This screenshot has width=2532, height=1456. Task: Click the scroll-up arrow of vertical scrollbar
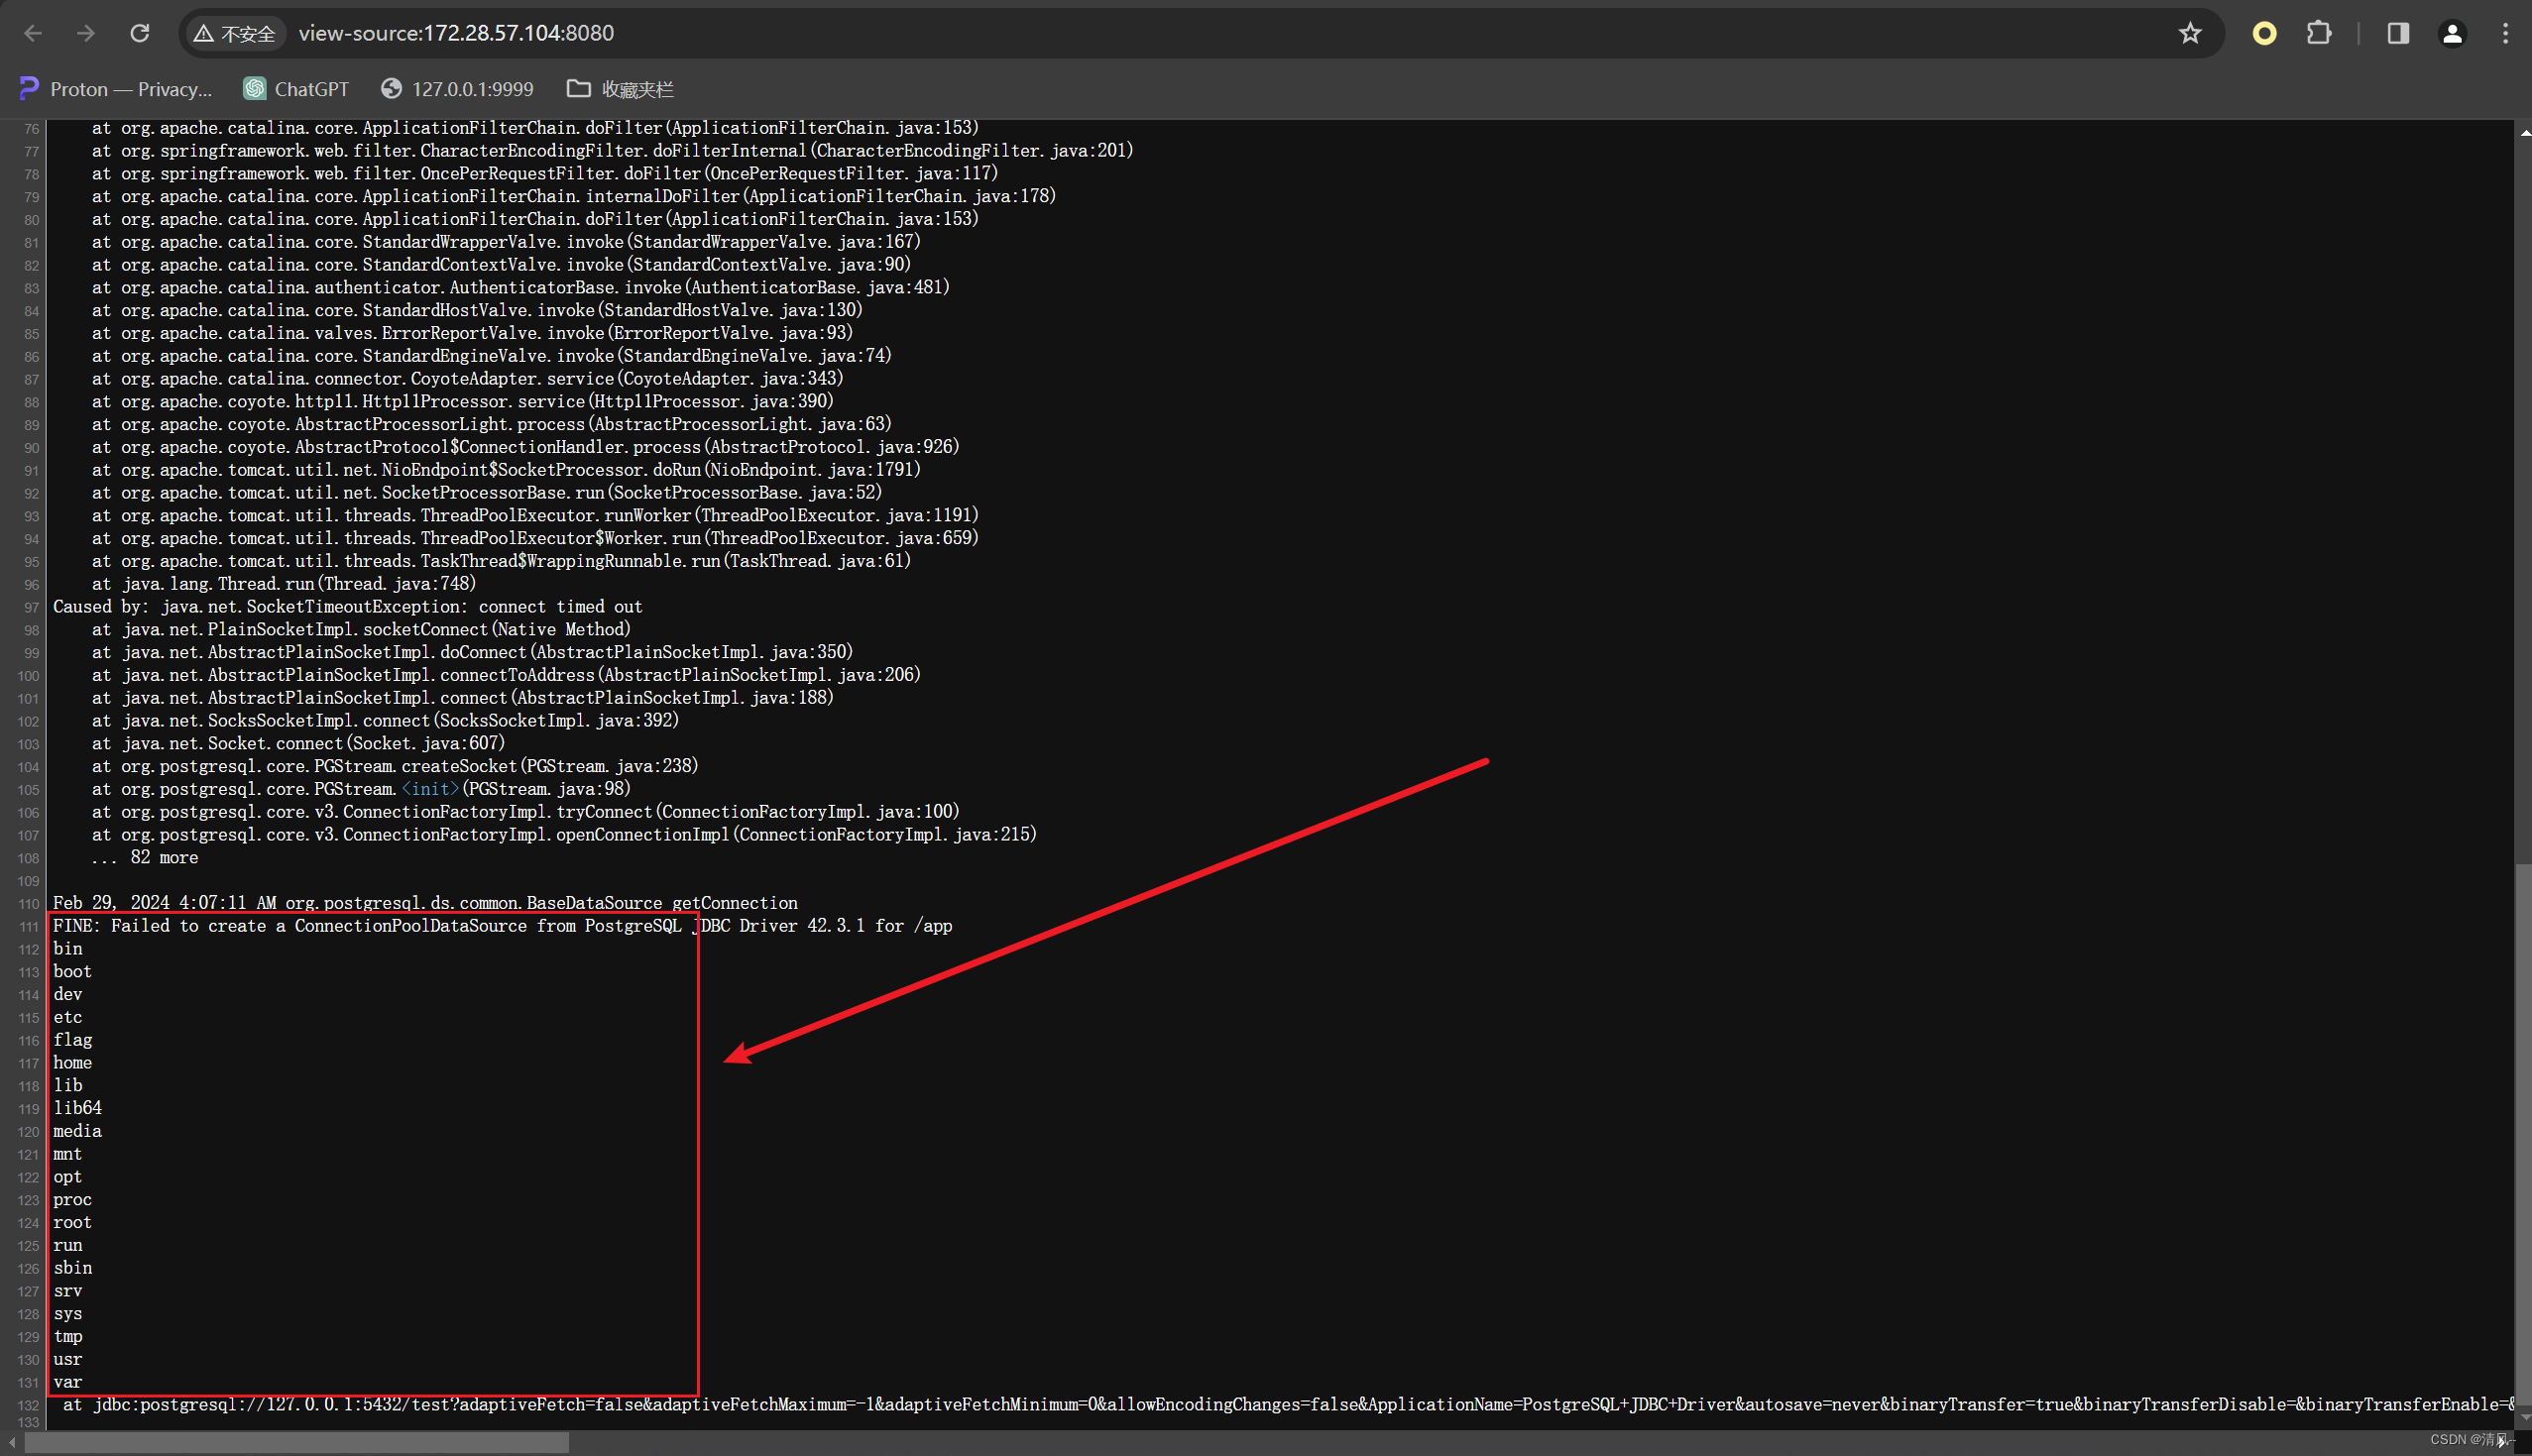pyautogui.click(x=2523, y=131)
